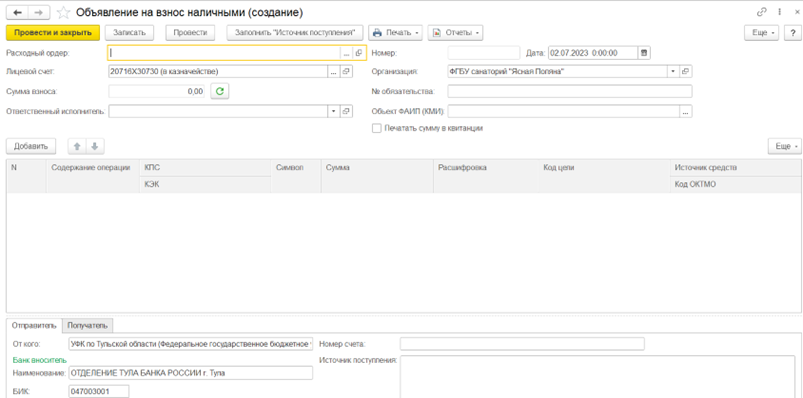The width and height of the screenshot is (803, 398).
Task: Click the № обязательства field
Action: click(x=569, y=91)
